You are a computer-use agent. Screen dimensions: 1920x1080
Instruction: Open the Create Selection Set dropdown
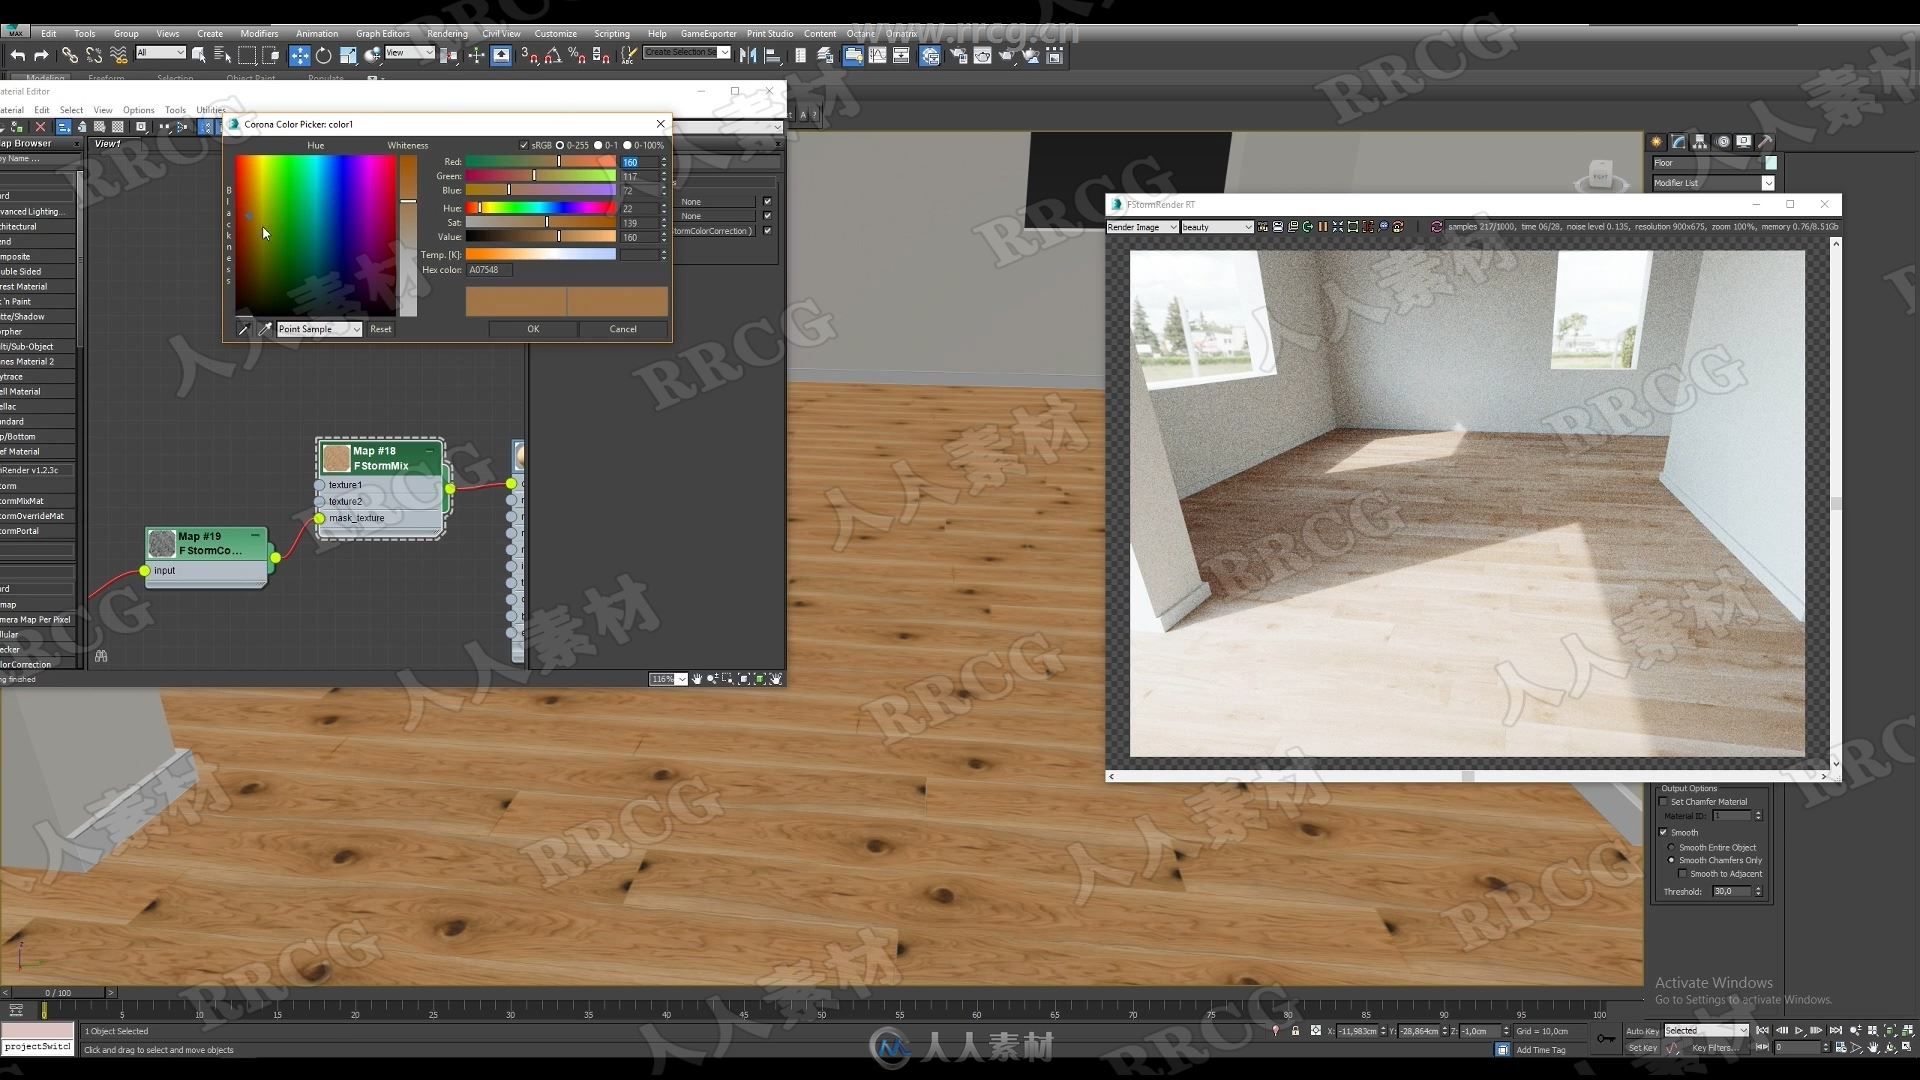click(x=686, y=52)
